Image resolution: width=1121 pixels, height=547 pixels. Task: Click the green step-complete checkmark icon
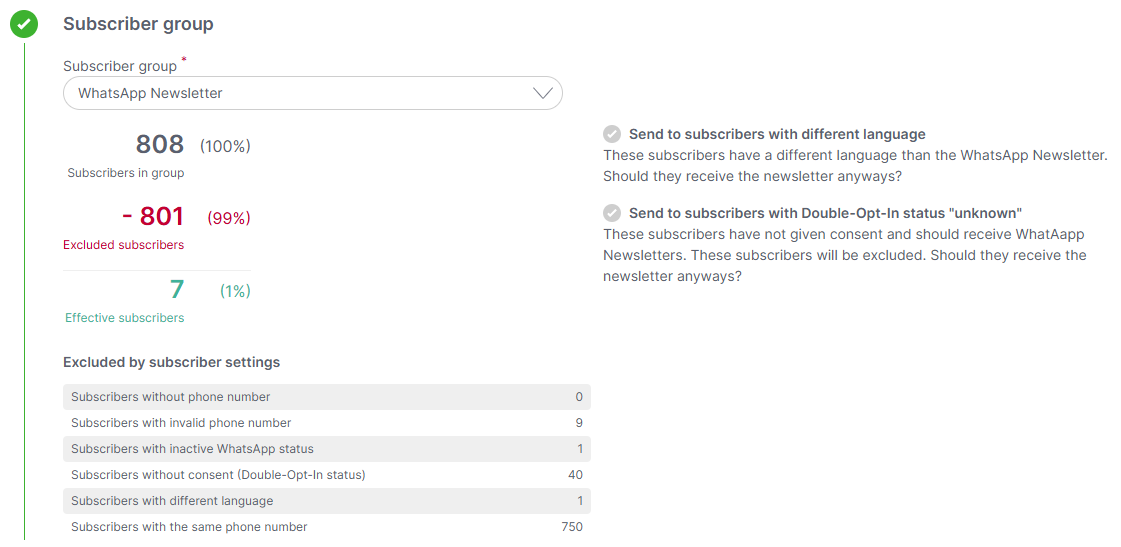coord(24,24)
